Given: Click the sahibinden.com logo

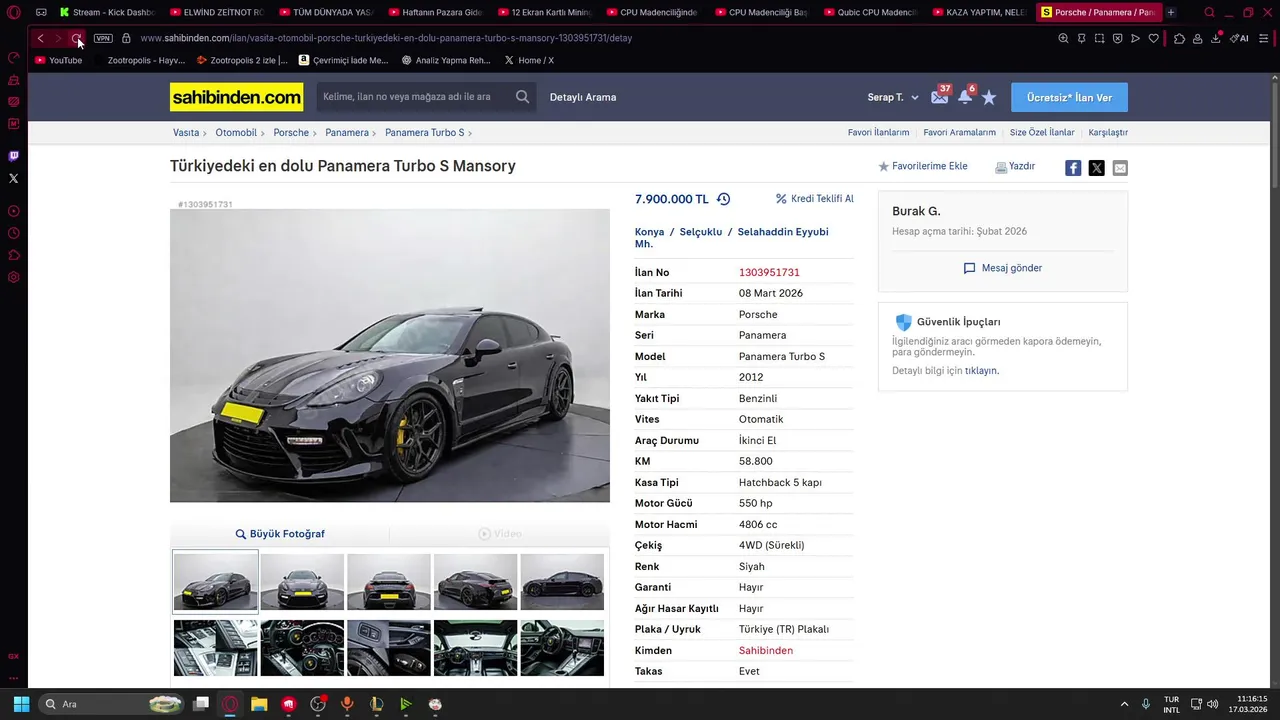Looking at the screenshot, I should point(236,97).
